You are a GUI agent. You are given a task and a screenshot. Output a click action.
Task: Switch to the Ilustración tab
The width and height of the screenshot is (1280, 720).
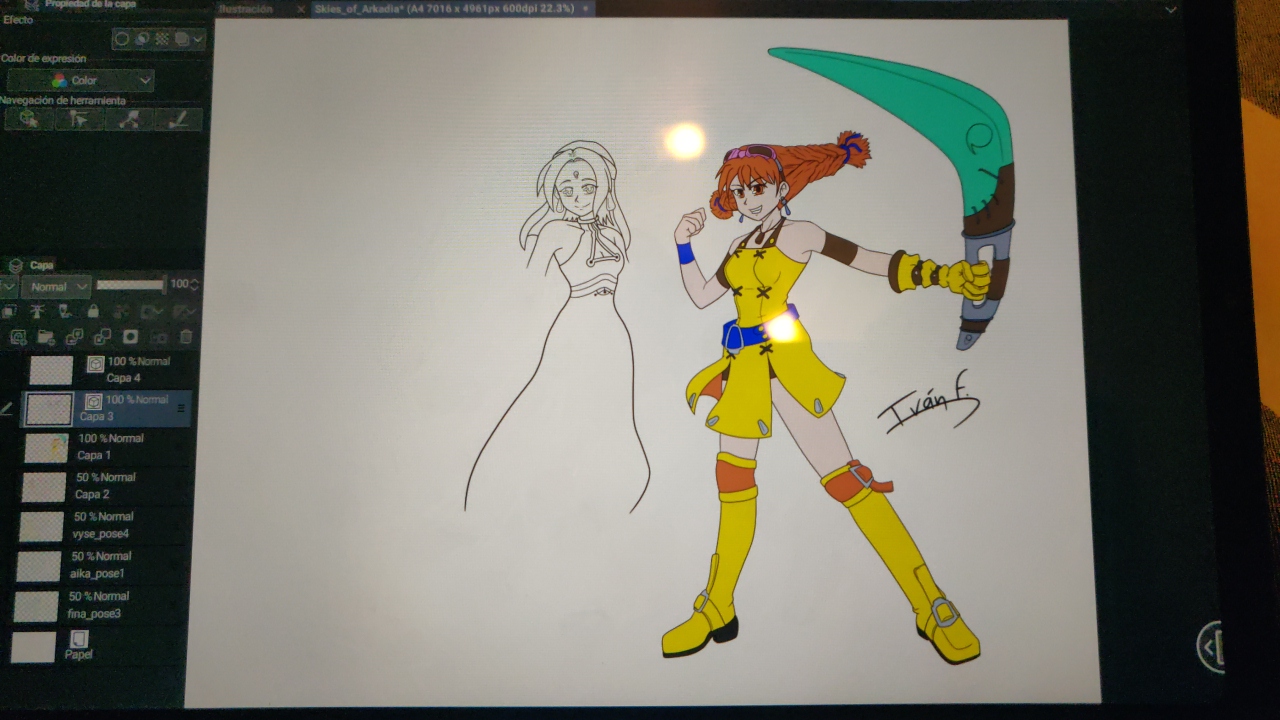point(246,8)
